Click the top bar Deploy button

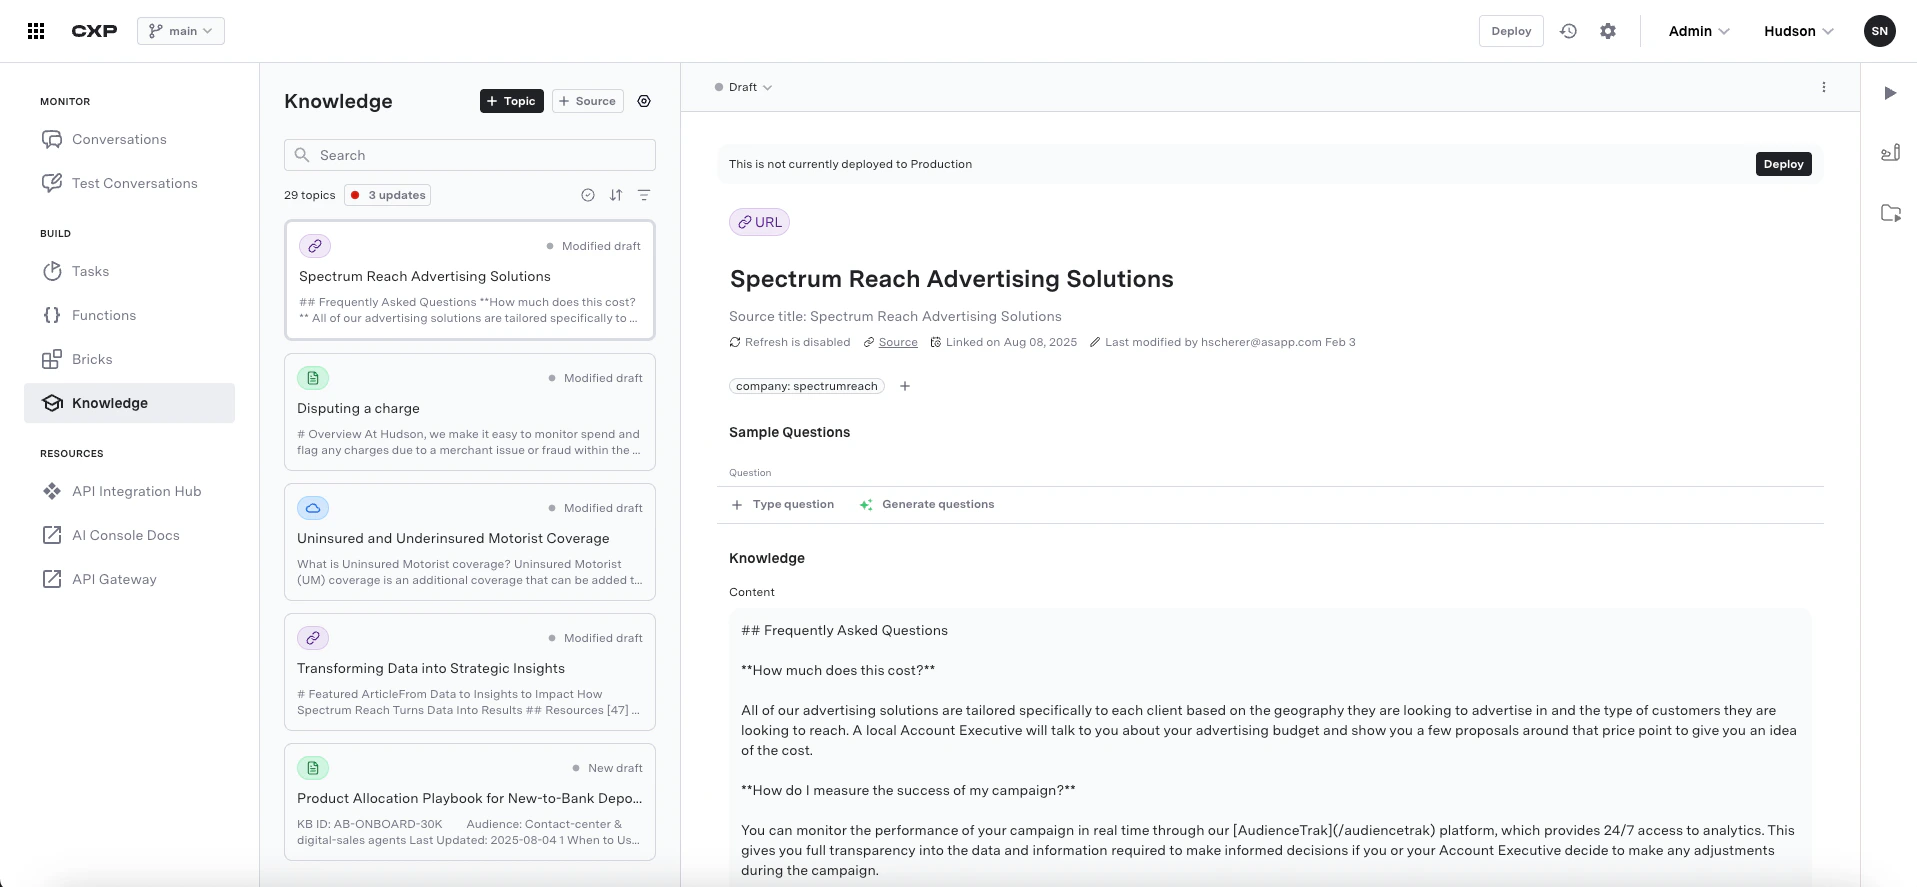click(1511, 31)
